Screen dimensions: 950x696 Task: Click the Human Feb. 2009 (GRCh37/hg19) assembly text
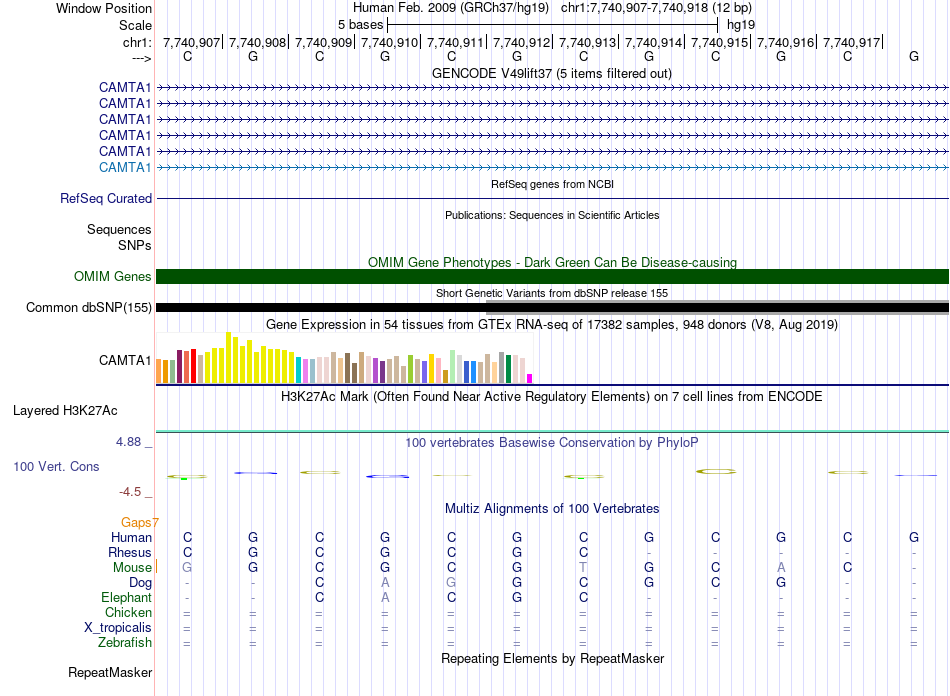pos(451,8)
